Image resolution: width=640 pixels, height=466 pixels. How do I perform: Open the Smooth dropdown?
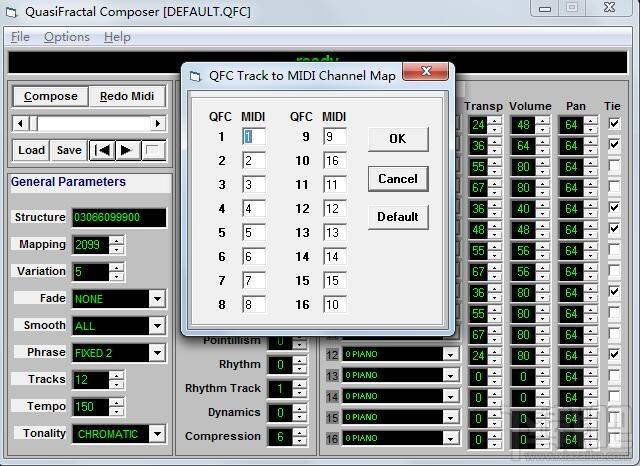[x=157, y=326]
